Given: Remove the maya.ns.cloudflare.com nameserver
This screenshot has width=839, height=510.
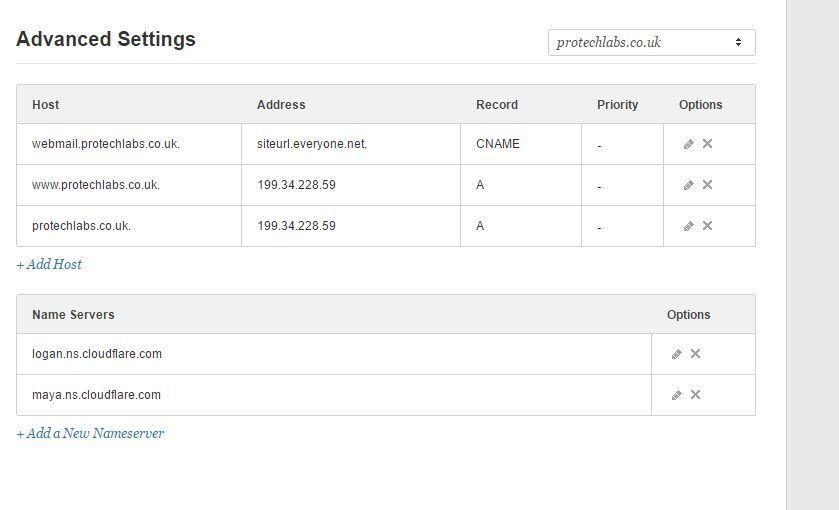Looking at the screenshot, I should pos(696,394).
